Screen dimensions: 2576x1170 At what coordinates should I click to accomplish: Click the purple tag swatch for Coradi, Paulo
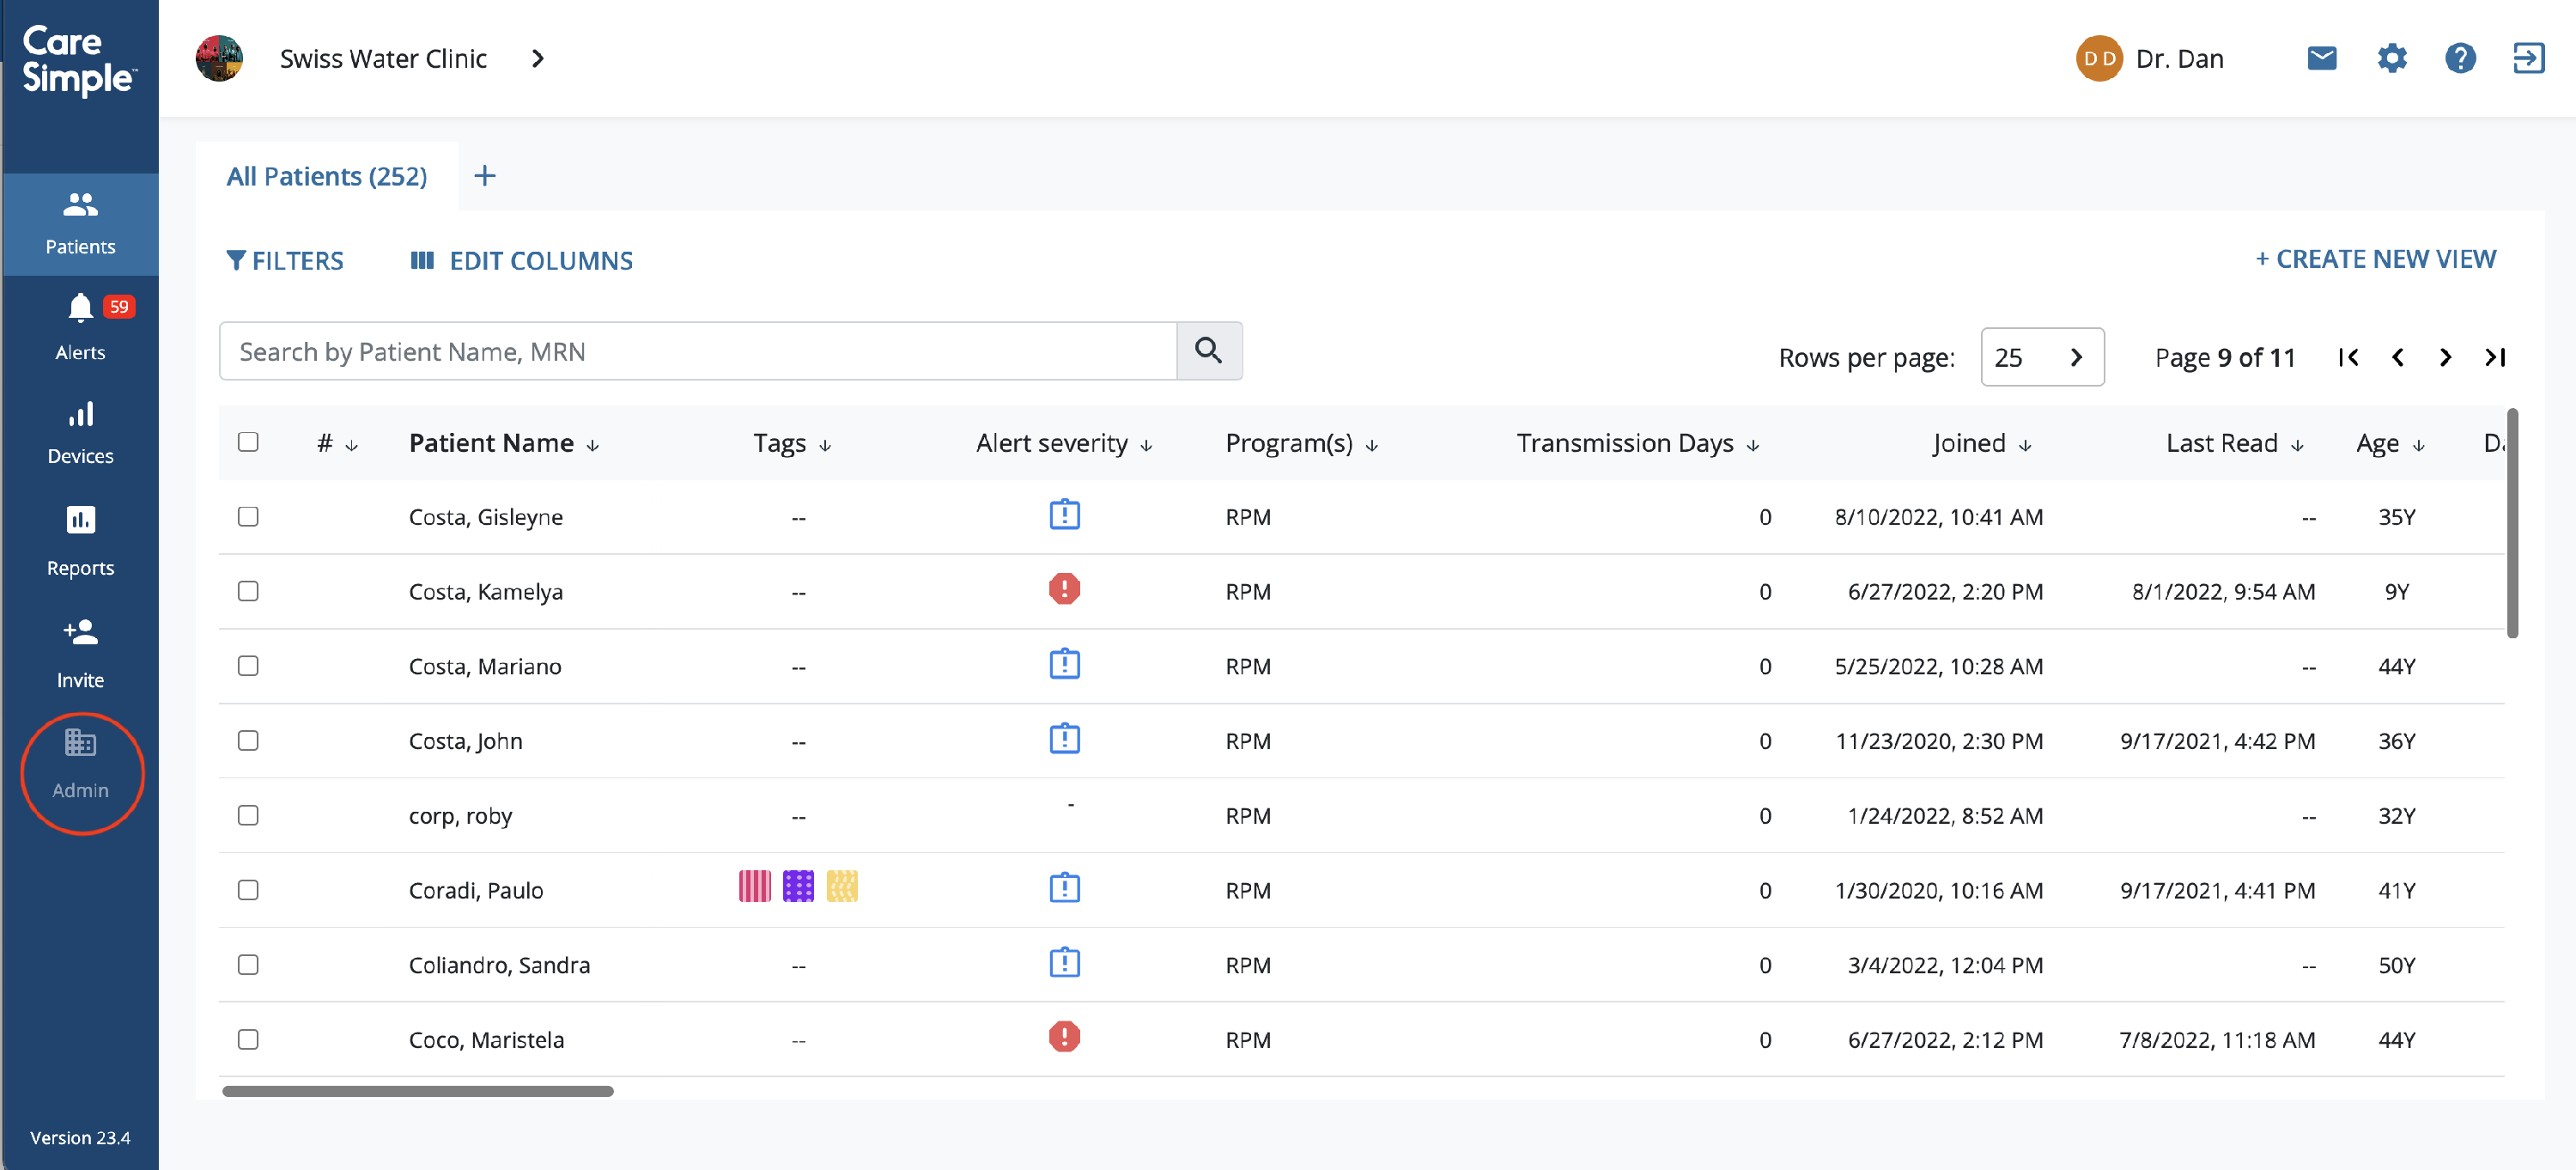[798, 887]
